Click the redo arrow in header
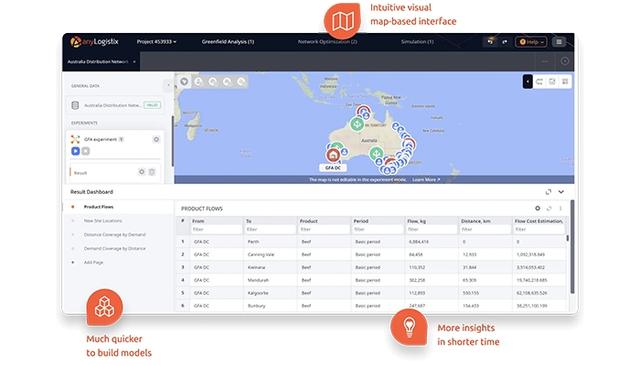Viewport: 640px width, 366px height. (x=505, y=42)
